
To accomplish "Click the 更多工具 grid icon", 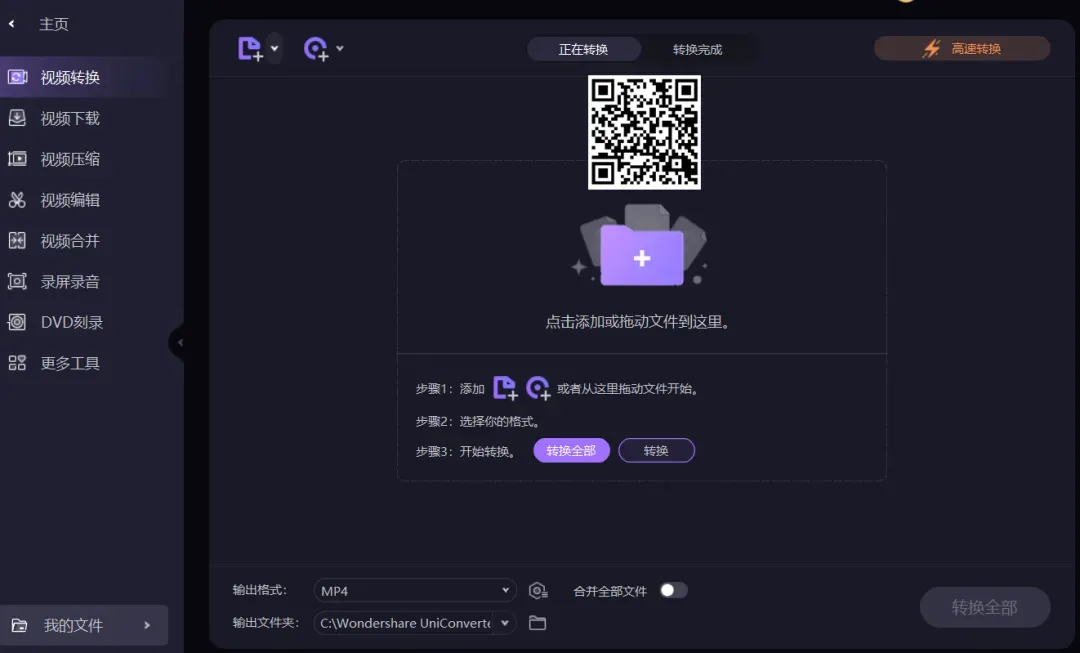I will coord(17,363).
